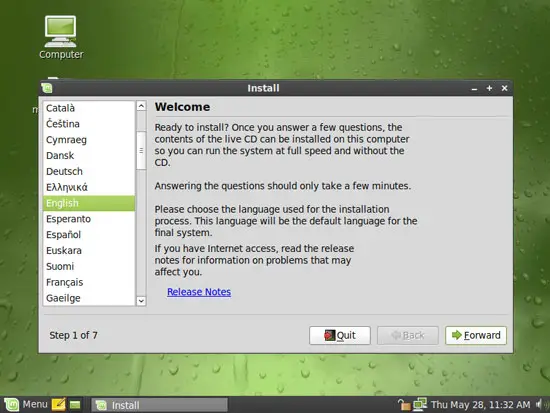Open the Computer desktop icon
This screenshot has height=413, width=550.
pyautogui.click(x=61, y=37)
